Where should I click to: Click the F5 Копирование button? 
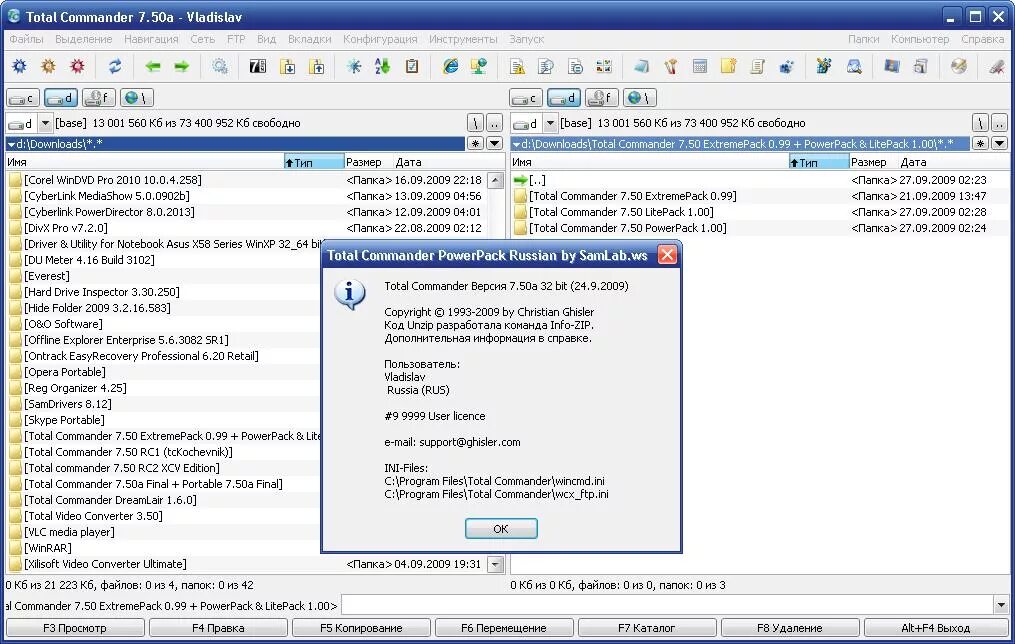[361, 628]
